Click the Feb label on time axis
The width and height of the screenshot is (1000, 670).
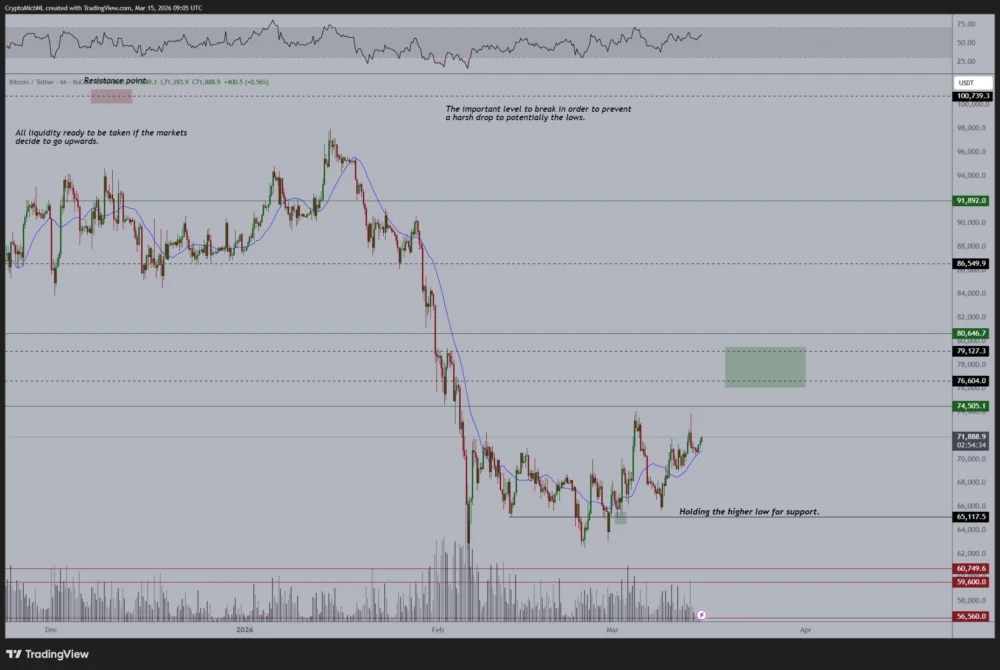click(436, 631)
